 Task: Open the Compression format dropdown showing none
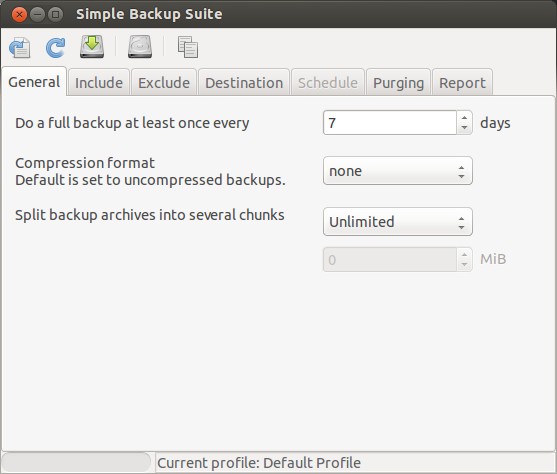(x=398, y=171)
